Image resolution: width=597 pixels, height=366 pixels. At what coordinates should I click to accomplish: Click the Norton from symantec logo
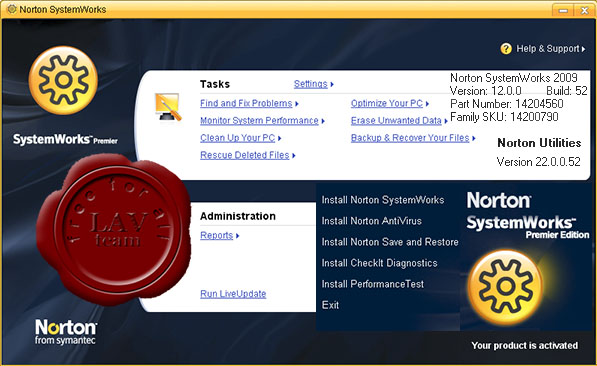coord(65,332)
